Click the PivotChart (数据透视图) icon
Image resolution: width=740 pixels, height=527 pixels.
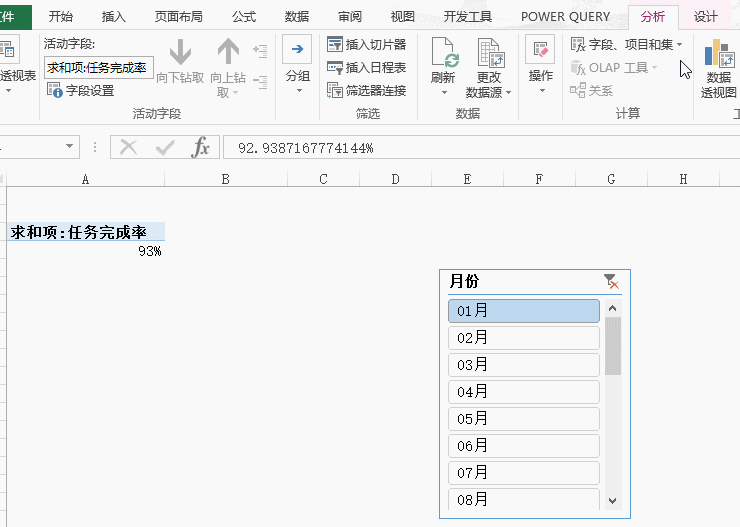(x=718, y=54)
